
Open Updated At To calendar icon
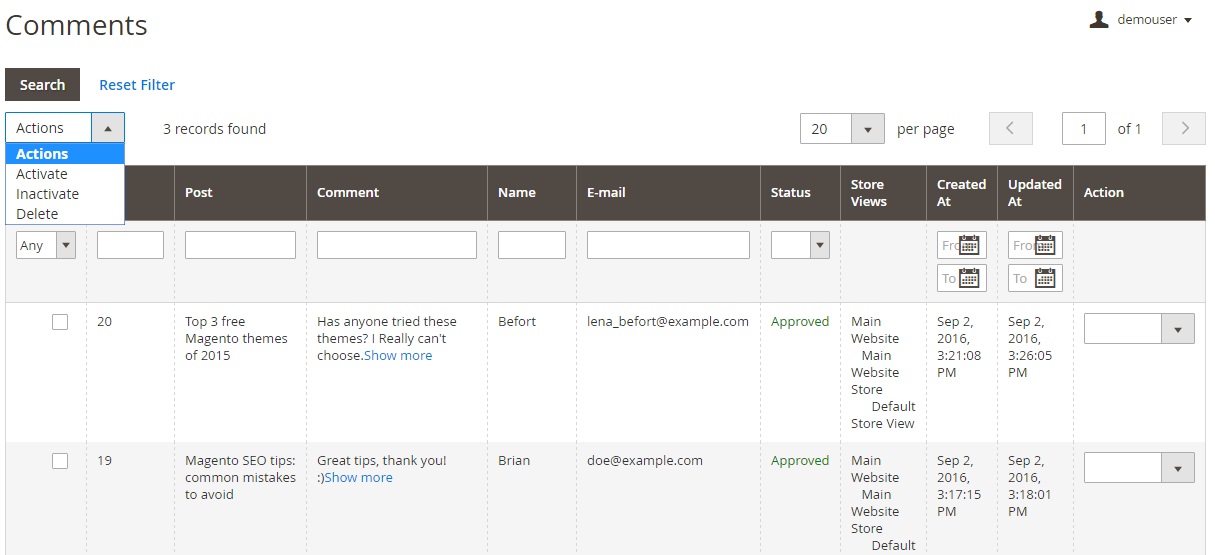1045,278
